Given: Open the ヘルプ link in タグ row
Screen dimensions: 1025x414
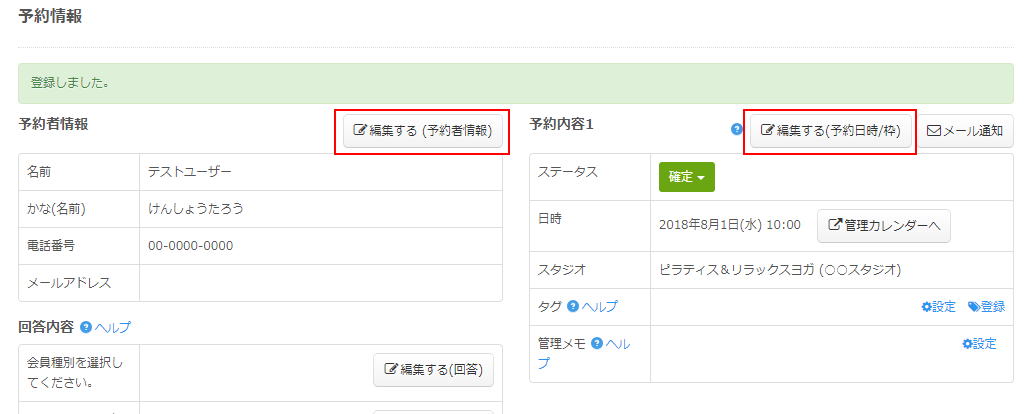Looking at the screenshot, I should pyautogui.click(x=600, y=307).
